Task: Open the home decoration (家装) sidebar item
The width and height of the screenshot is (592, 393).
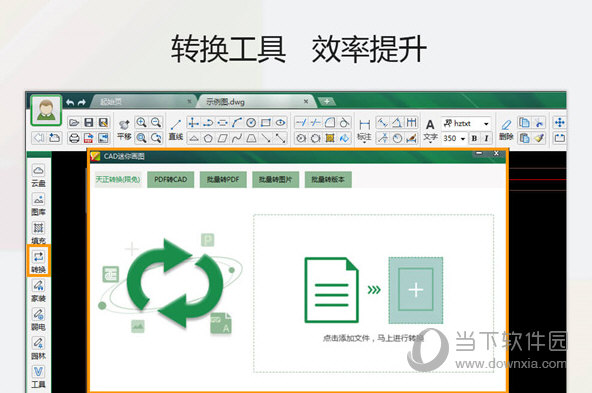Action: 38,291
